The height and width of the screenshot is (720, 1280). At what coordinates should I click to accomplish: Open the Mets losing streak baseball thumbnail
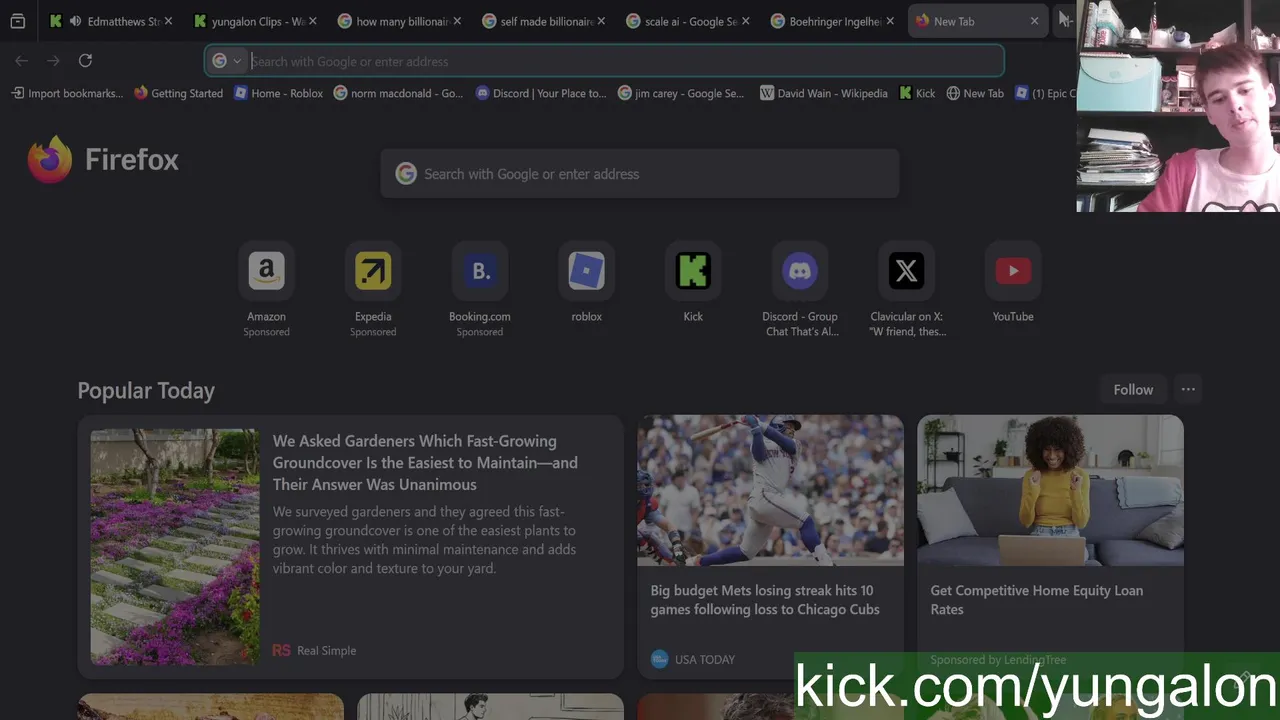770,491
